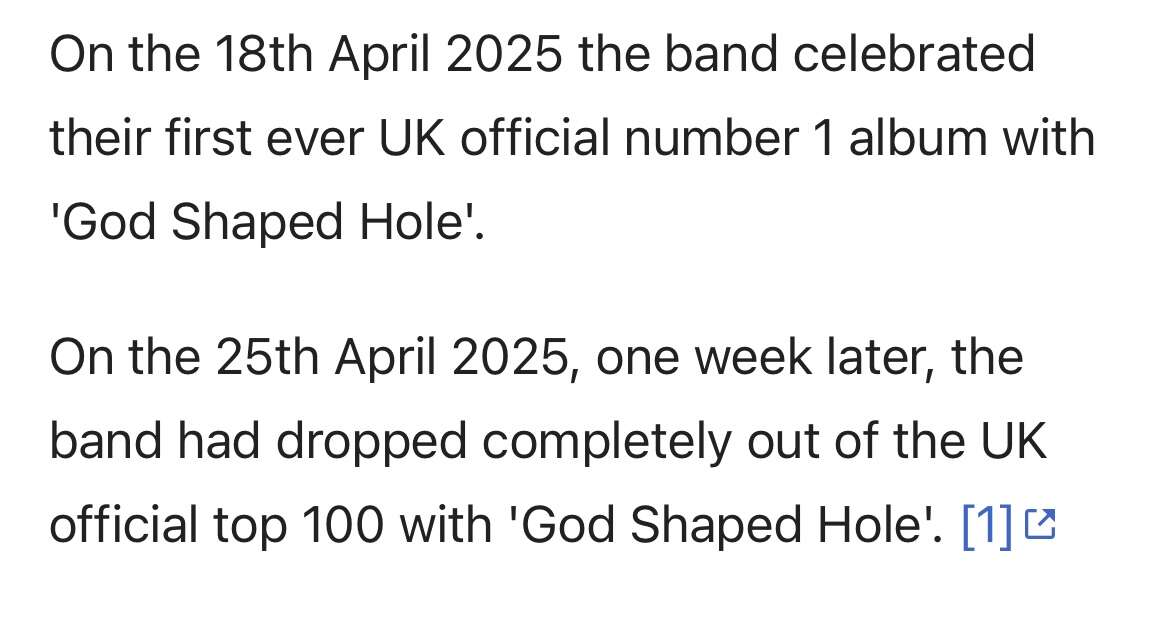Click the external link arrow icon
Screen dimensions: 1159x620
(x=1041, y=525)
